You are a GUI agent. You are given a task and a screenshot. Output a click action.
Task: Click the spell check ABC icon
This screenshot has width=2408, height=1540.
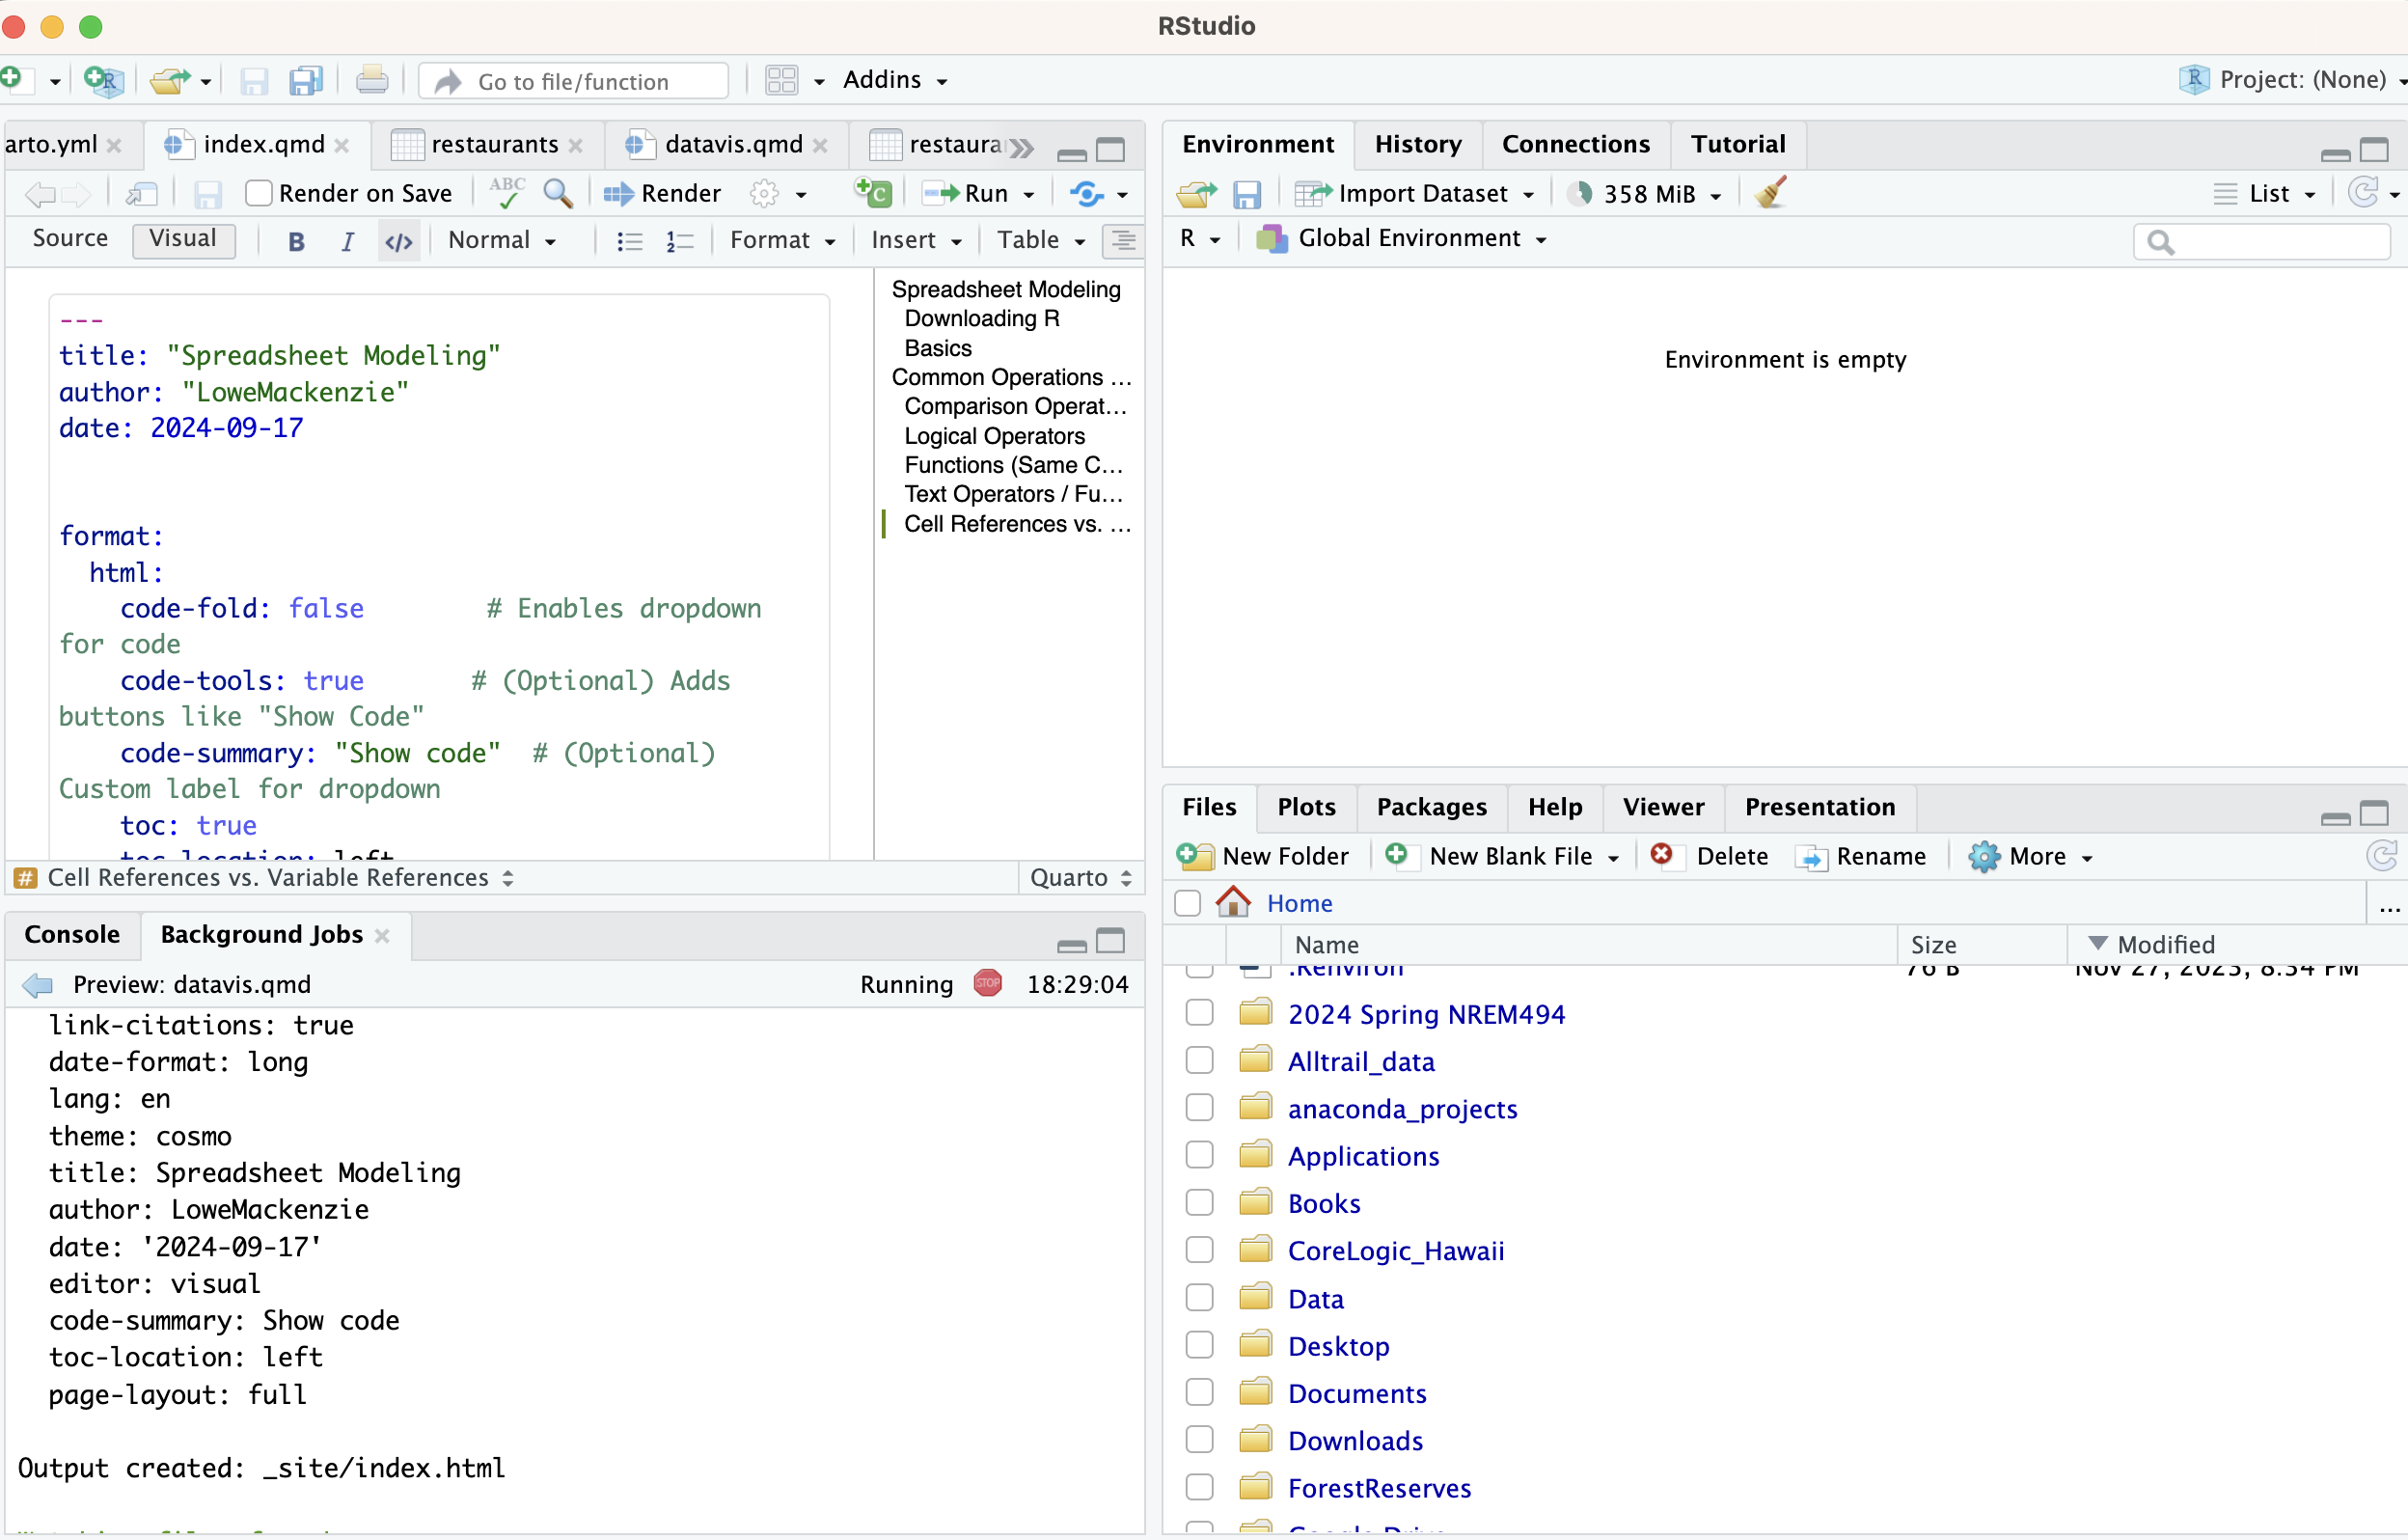[x=507, y=192]
